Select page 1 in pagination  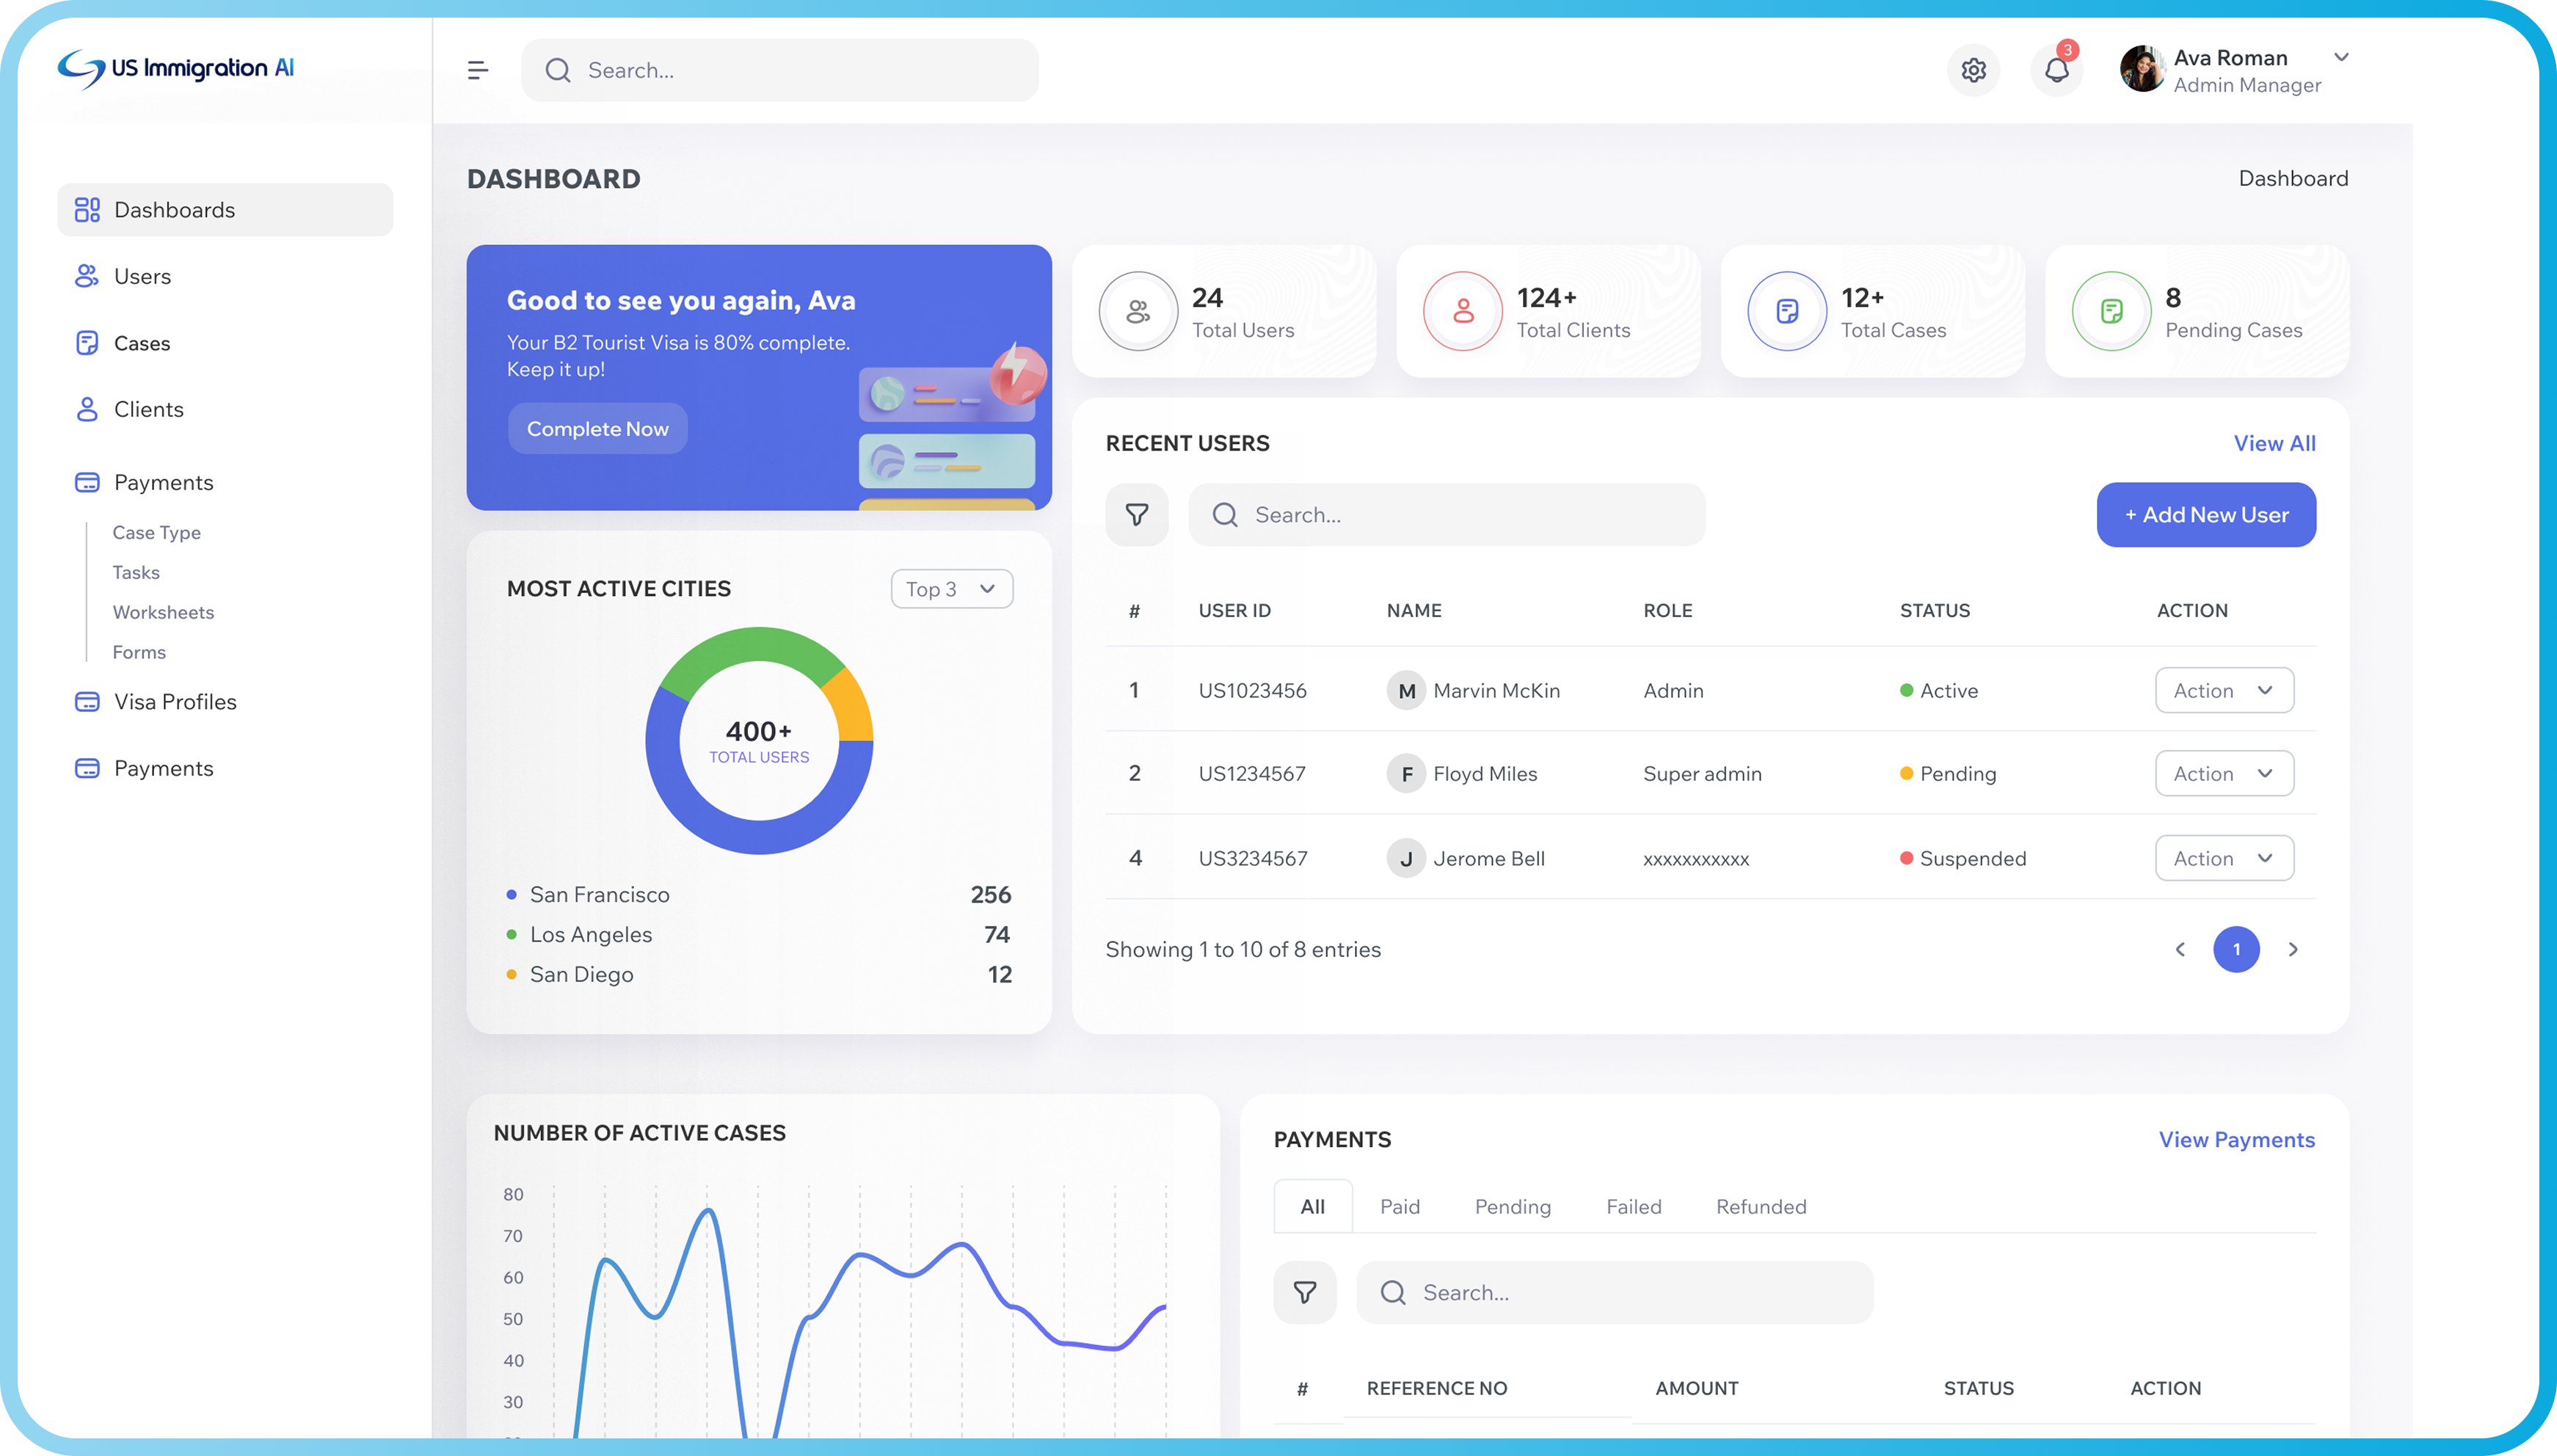[x=2236, y=949]
